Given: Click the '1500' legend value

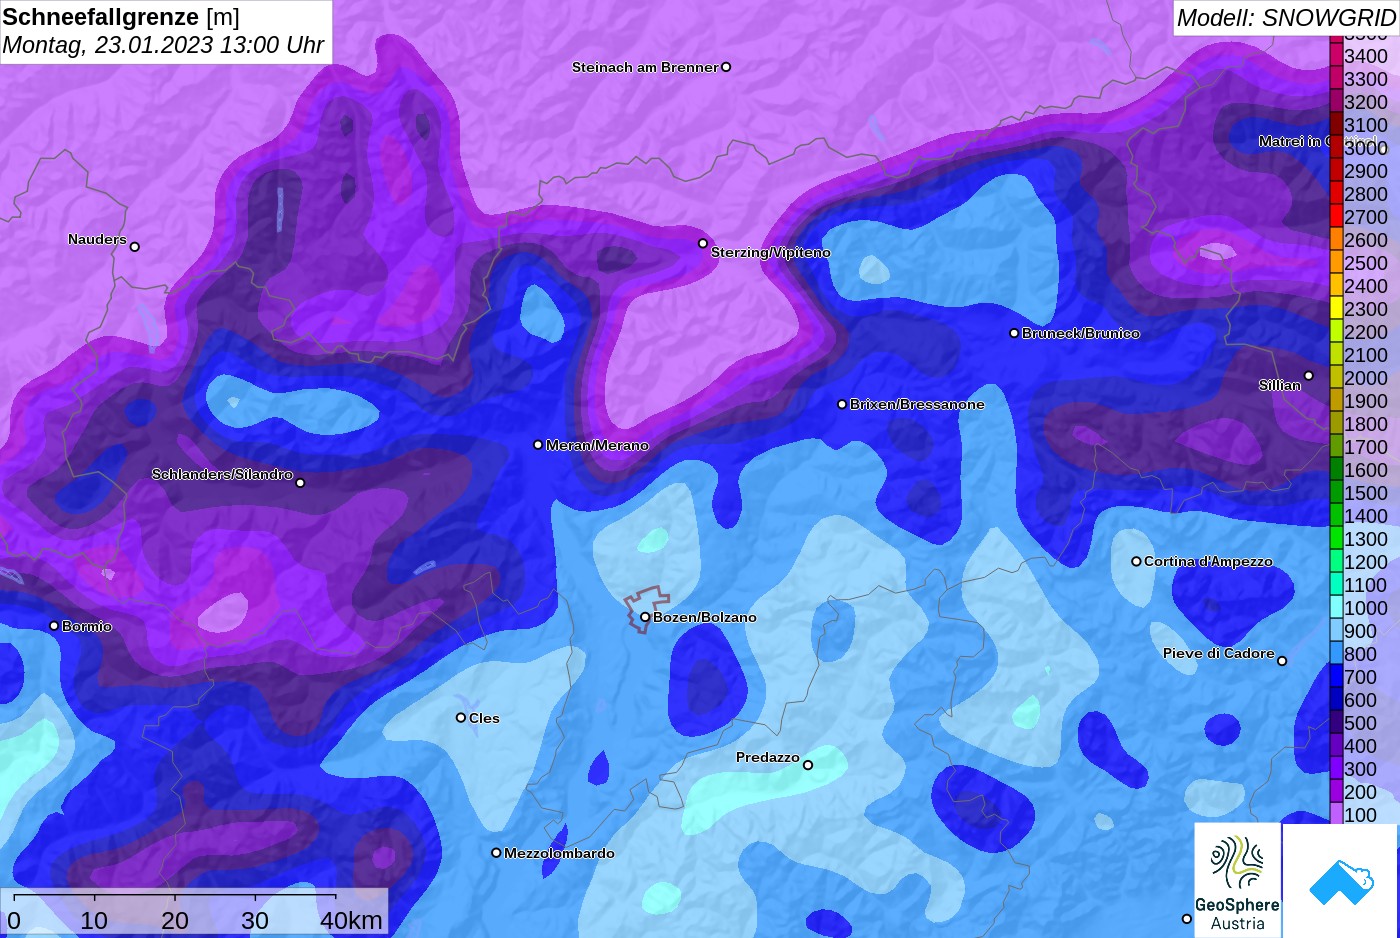Looking at the screenshot, I should click(x=1366, y=493).
